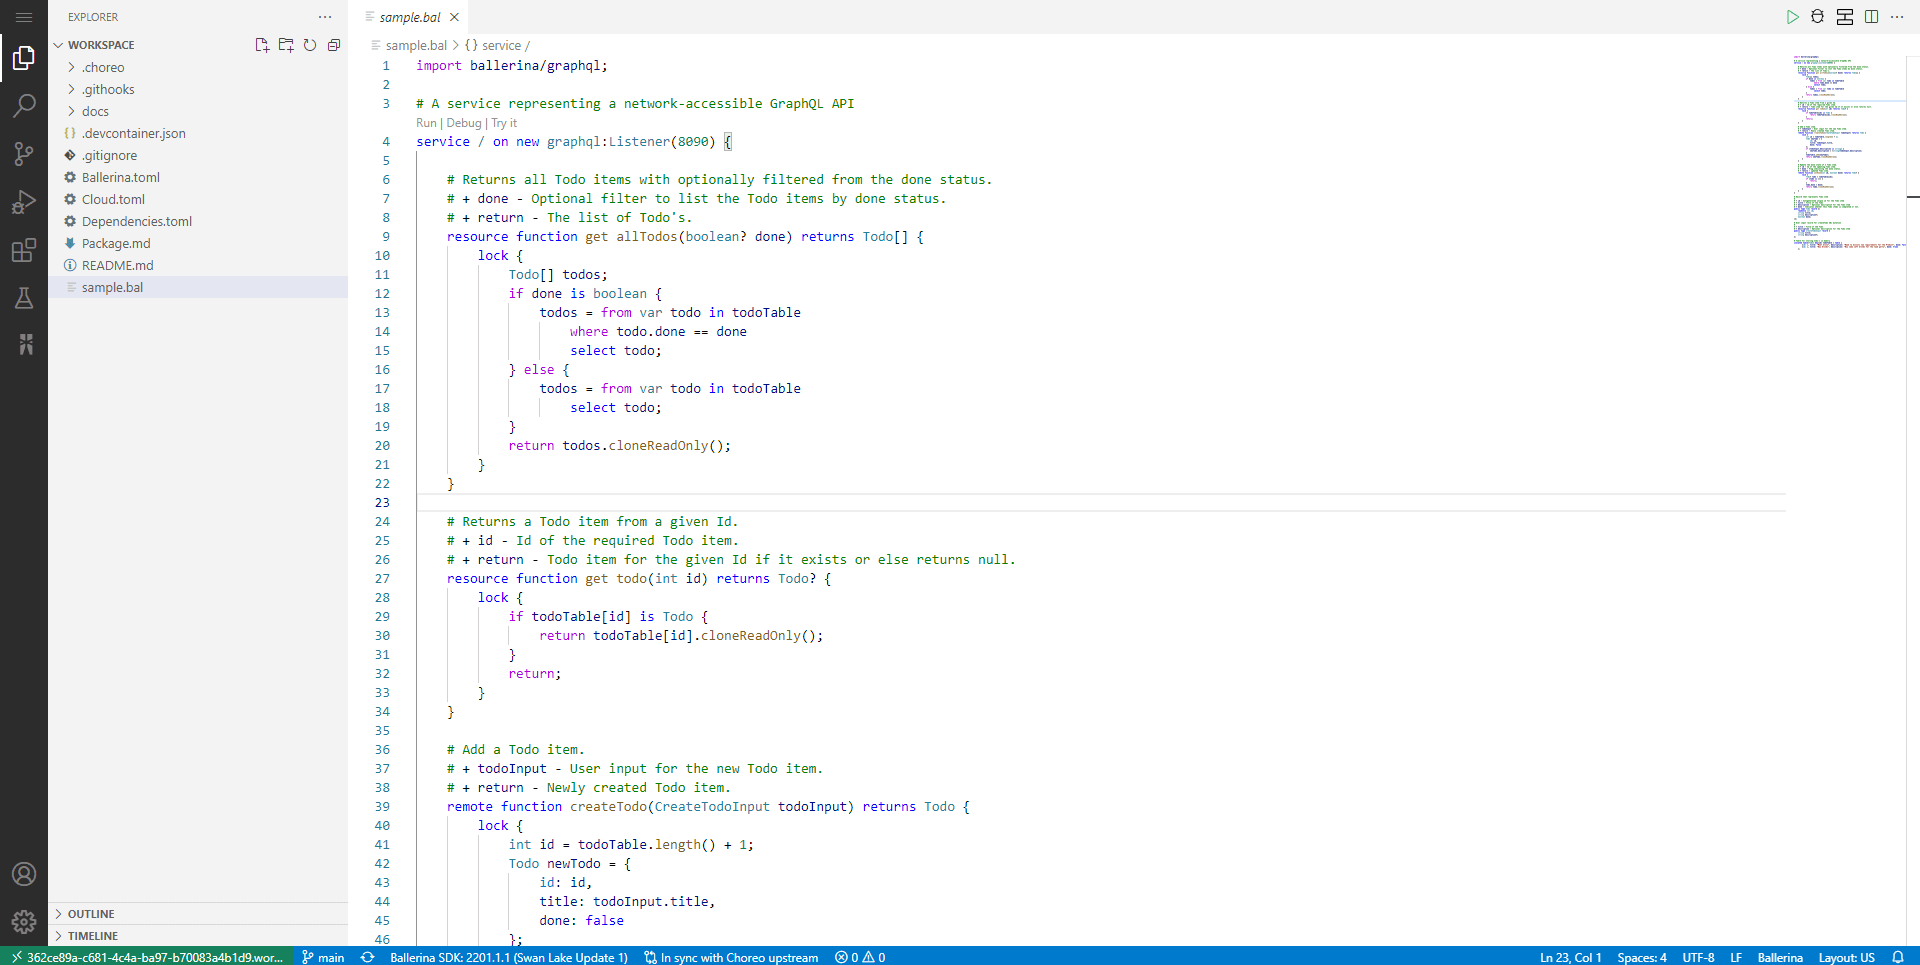Open README.md file
Viewport: 1920px width, 965px height.
(x=198, y=265)
